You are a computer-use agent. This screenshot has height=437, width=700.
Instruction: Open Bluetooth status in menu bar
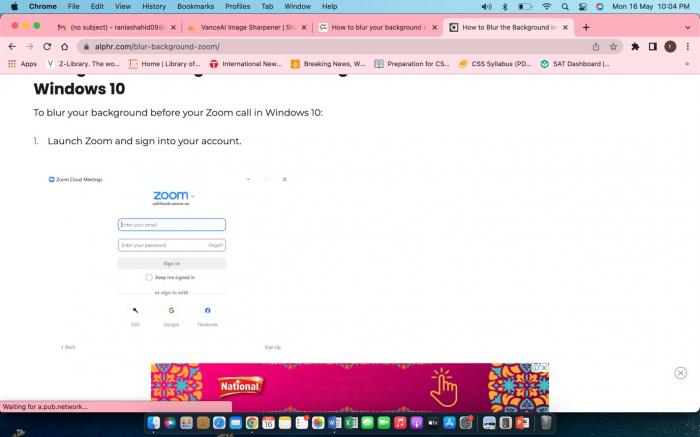[x=505, y=6]
